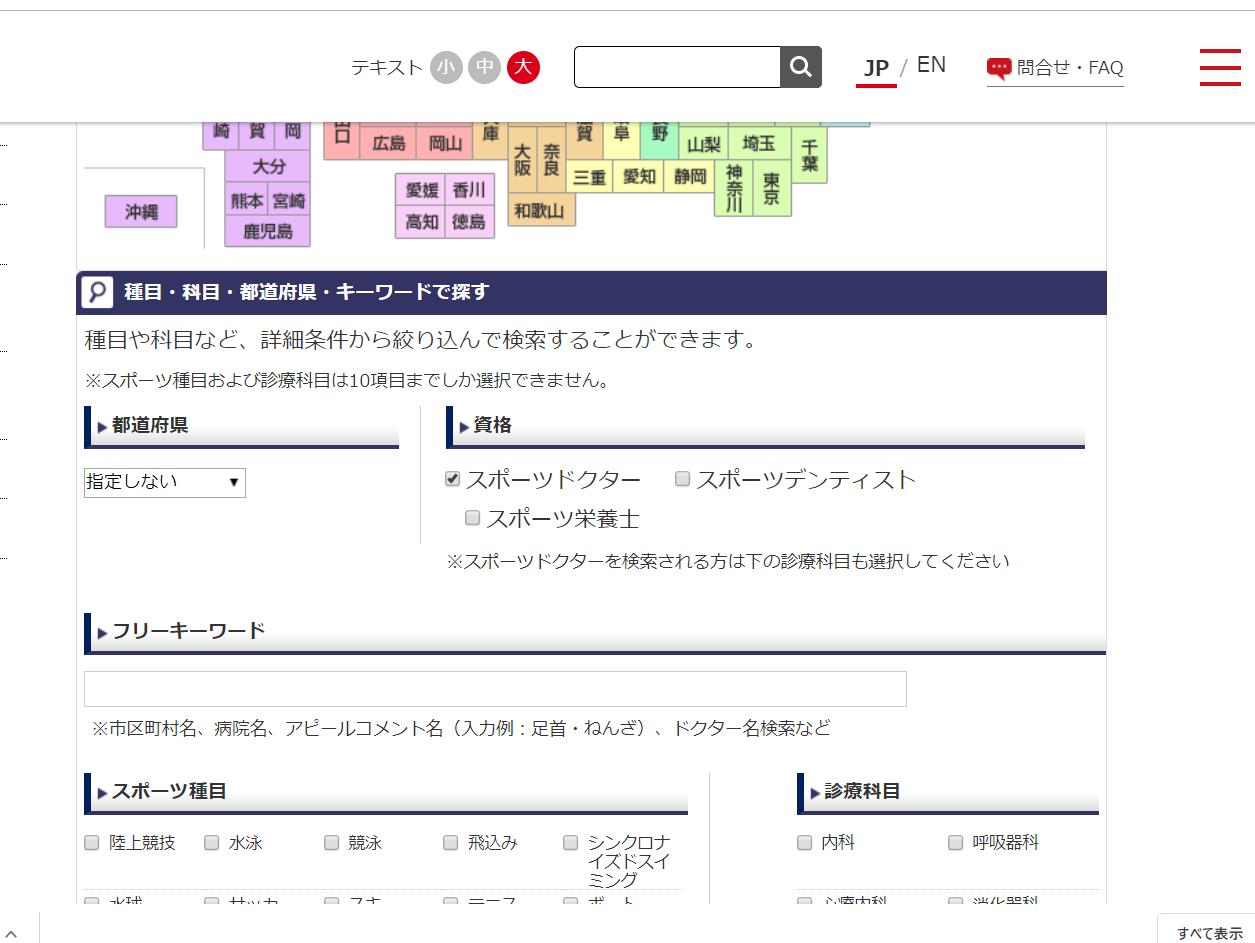Check the スポーツ栄養士 checkbox
The width and height of the screenshot is (1255, 943).
(x=472, y=518)
